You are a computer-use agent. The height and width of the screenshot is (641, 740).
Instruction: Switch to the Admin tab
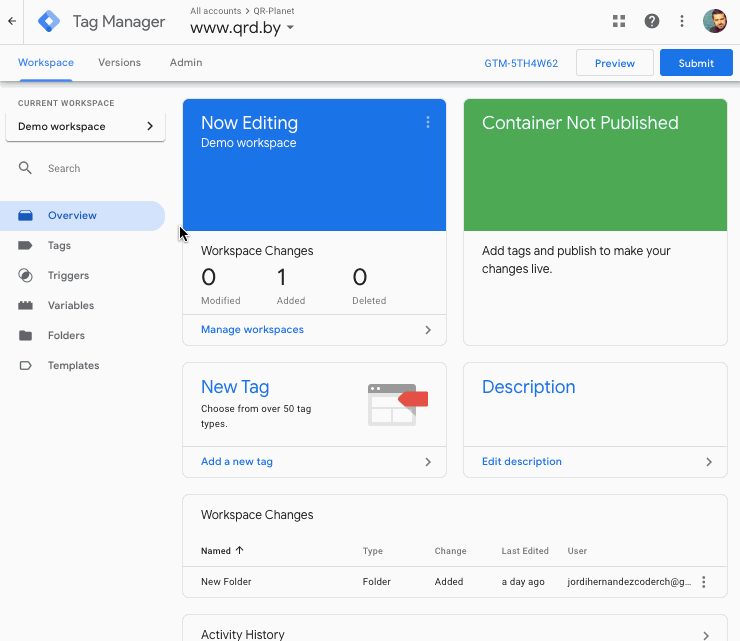pyautogui.click(x=186, y=63)
